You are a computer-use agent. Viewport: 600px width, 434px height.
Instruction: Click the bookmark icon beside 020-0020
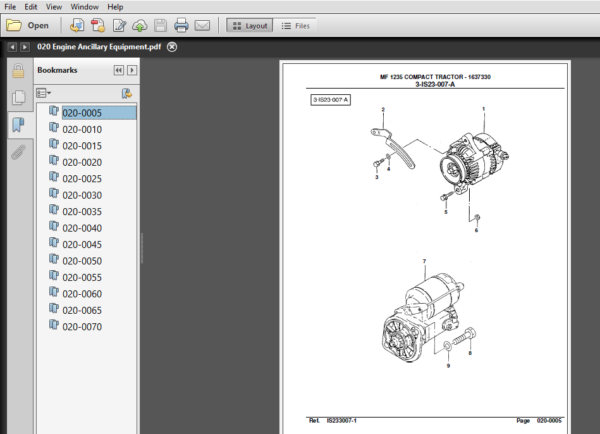point(54,160)
